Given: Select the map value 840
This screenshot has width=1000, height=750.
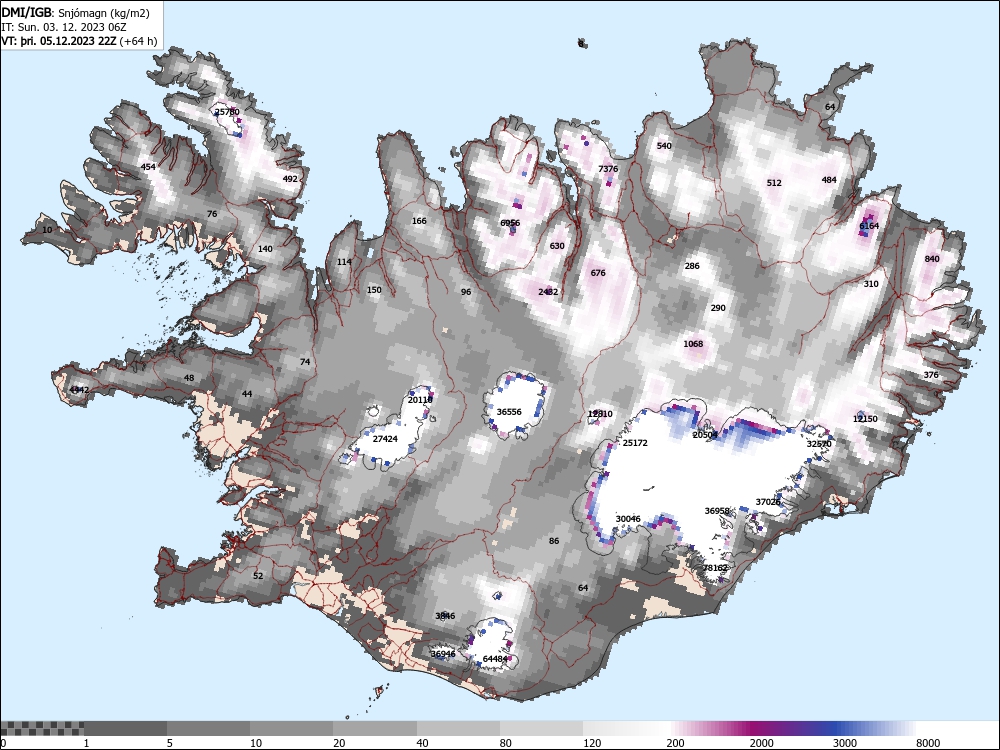Looking at the screenshot, I should click(x=932, y=259).
